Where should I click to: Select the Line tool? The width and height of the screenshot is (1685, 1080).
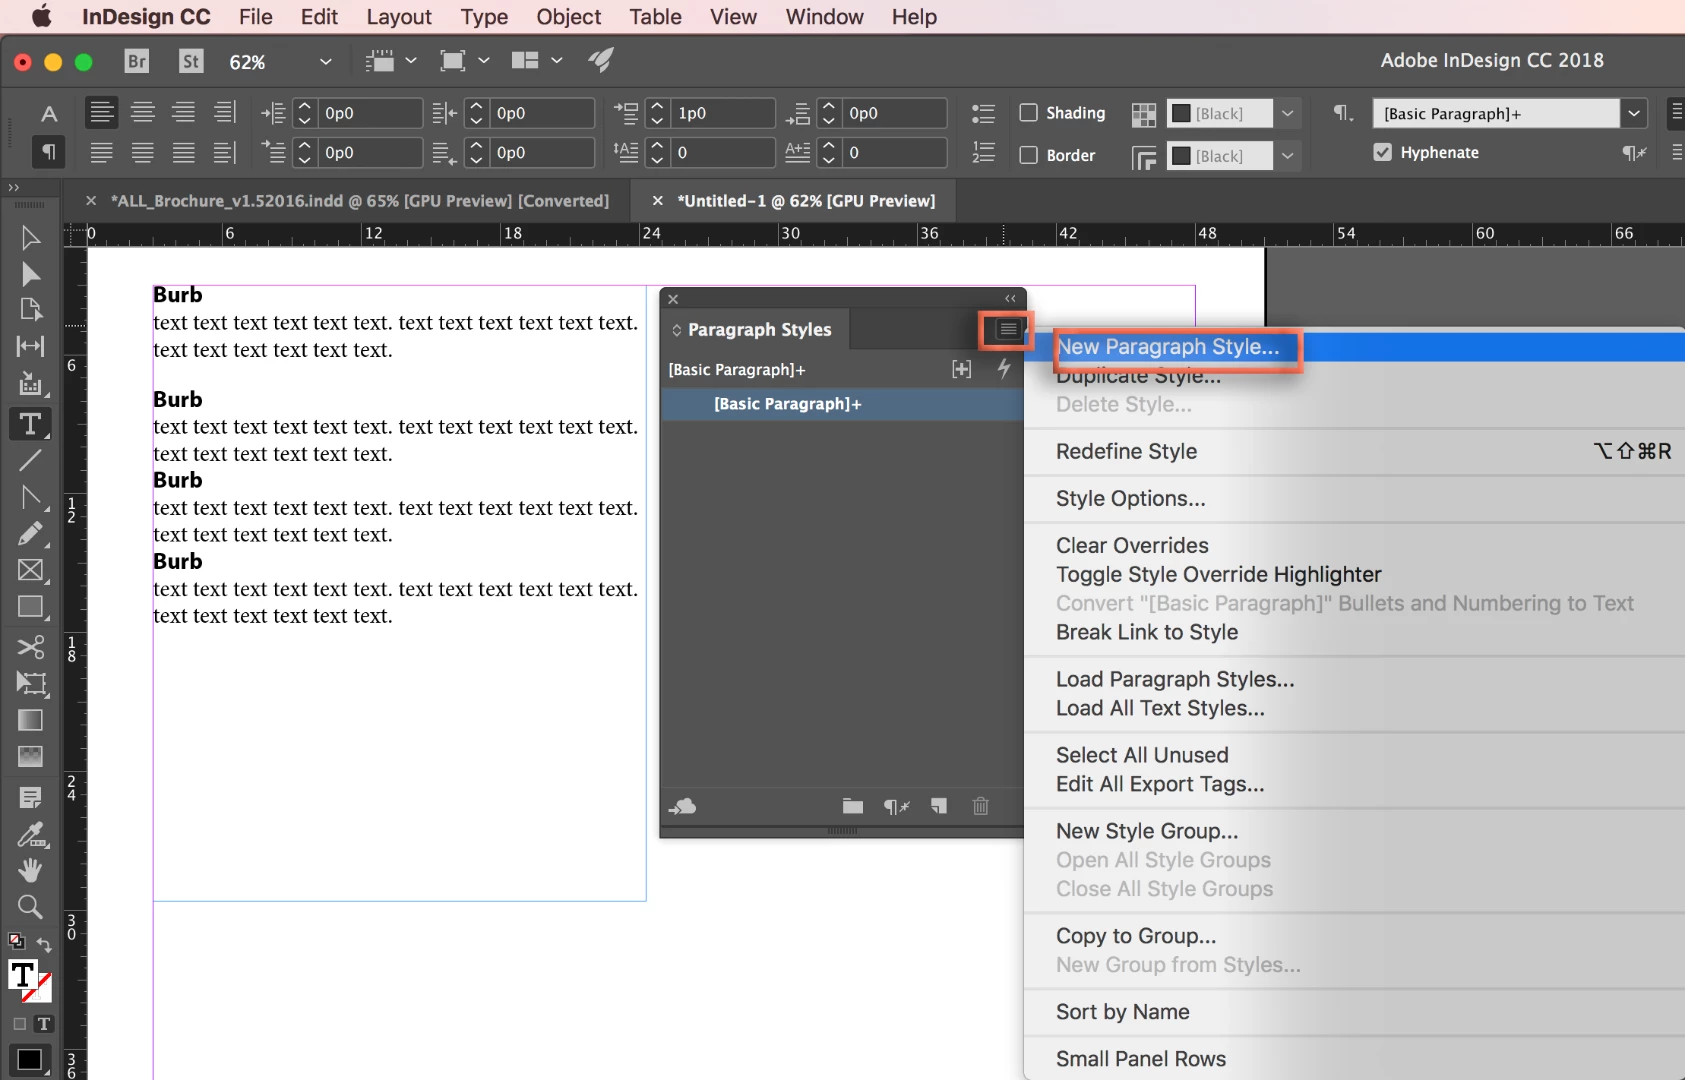pos(30,460)
